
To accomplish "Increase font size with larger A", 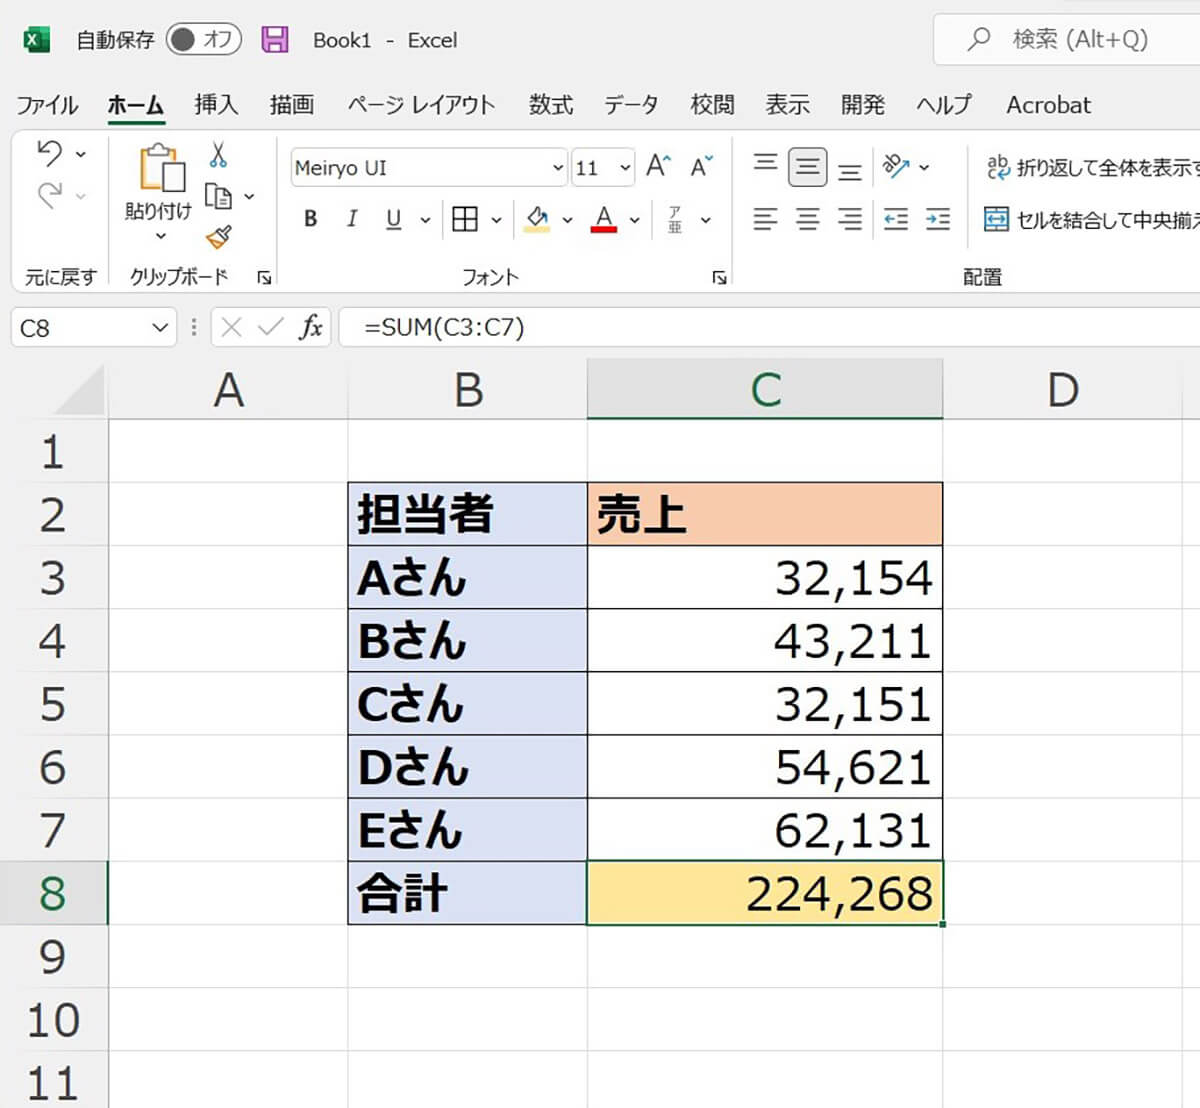I will (658, 167).
